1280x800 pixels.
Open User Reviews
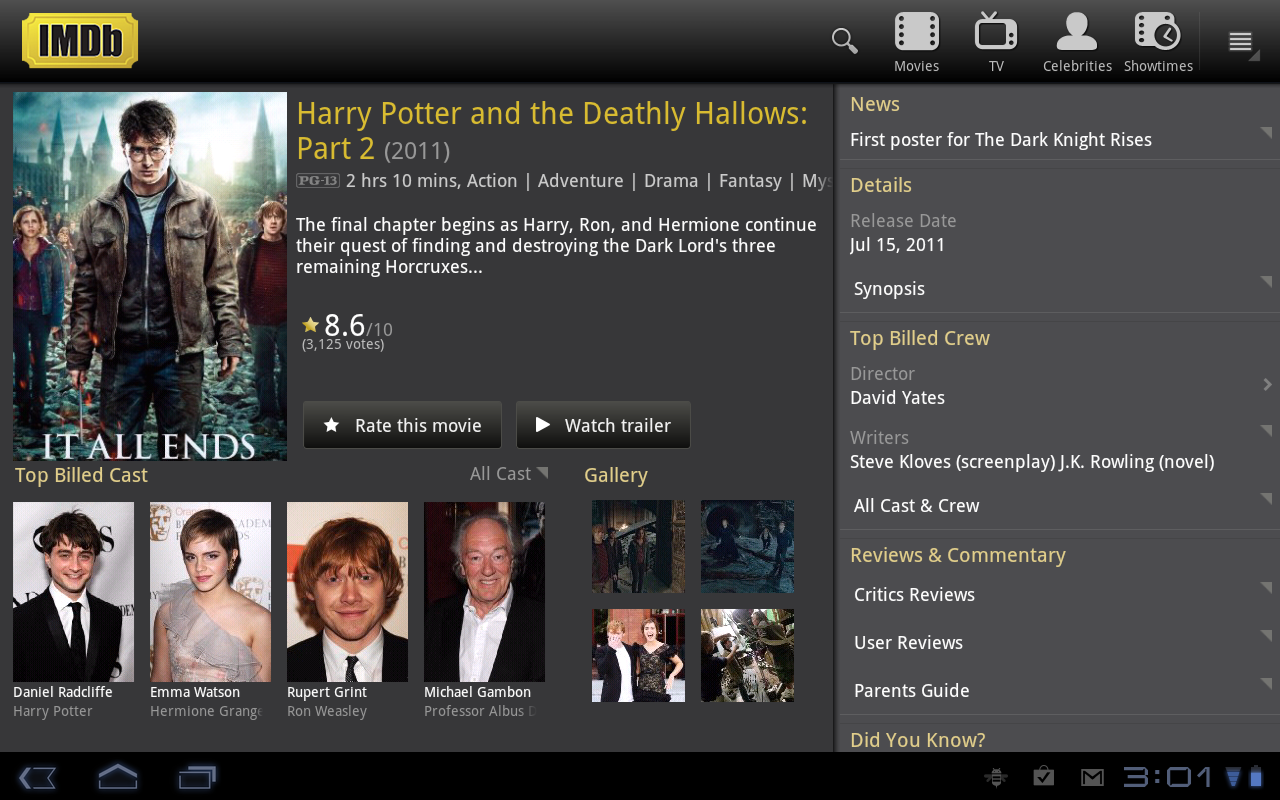[x=1058, y=643]
